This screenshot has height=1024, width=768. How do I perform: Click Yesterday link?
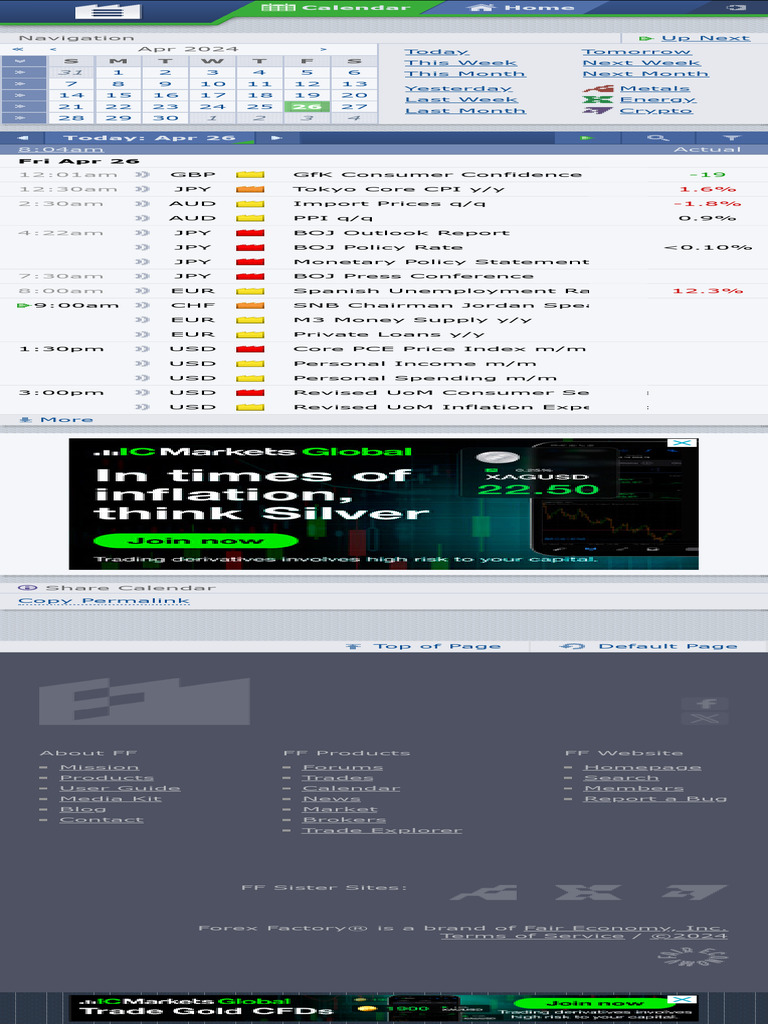[458, 88]
